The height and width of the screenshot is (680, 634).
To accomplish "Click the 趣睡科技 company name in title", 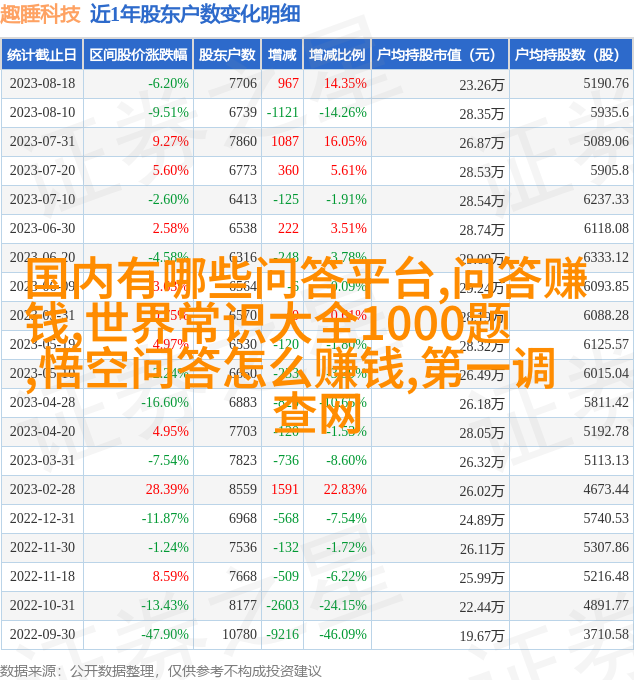I will pos(40,14).
